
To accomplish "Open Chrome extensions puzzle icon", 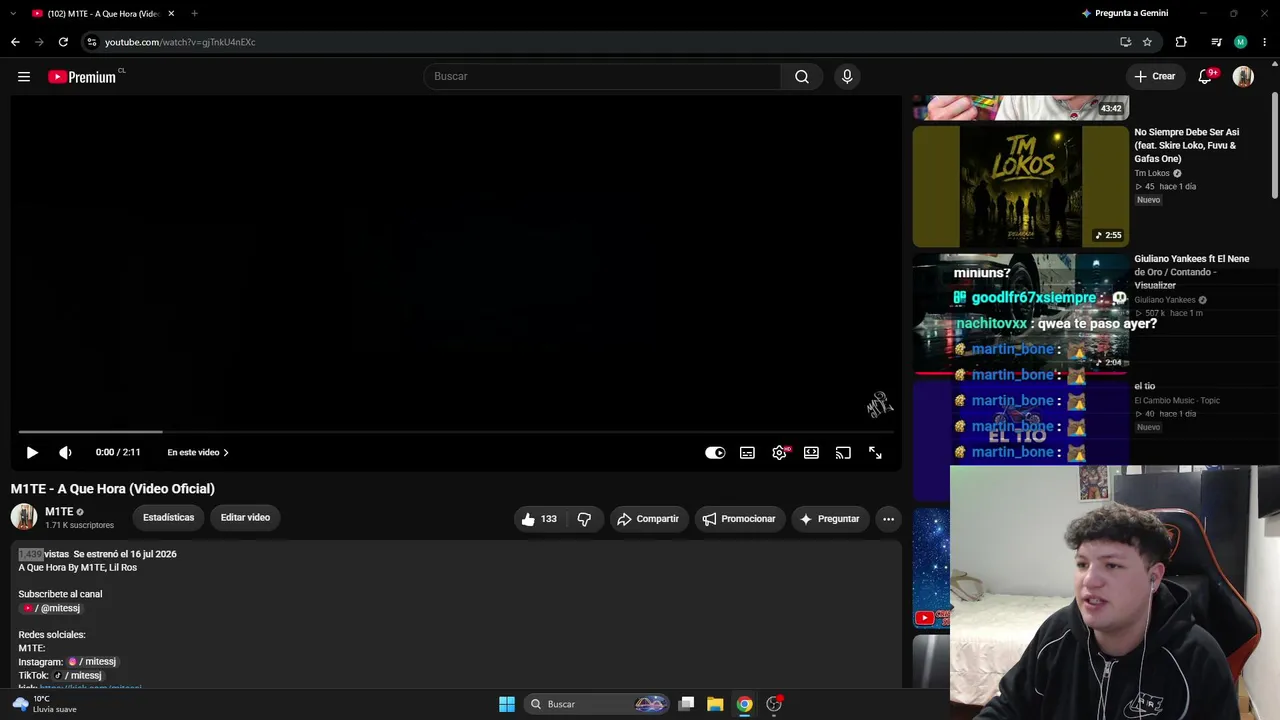I will [x=1181, y=42].
